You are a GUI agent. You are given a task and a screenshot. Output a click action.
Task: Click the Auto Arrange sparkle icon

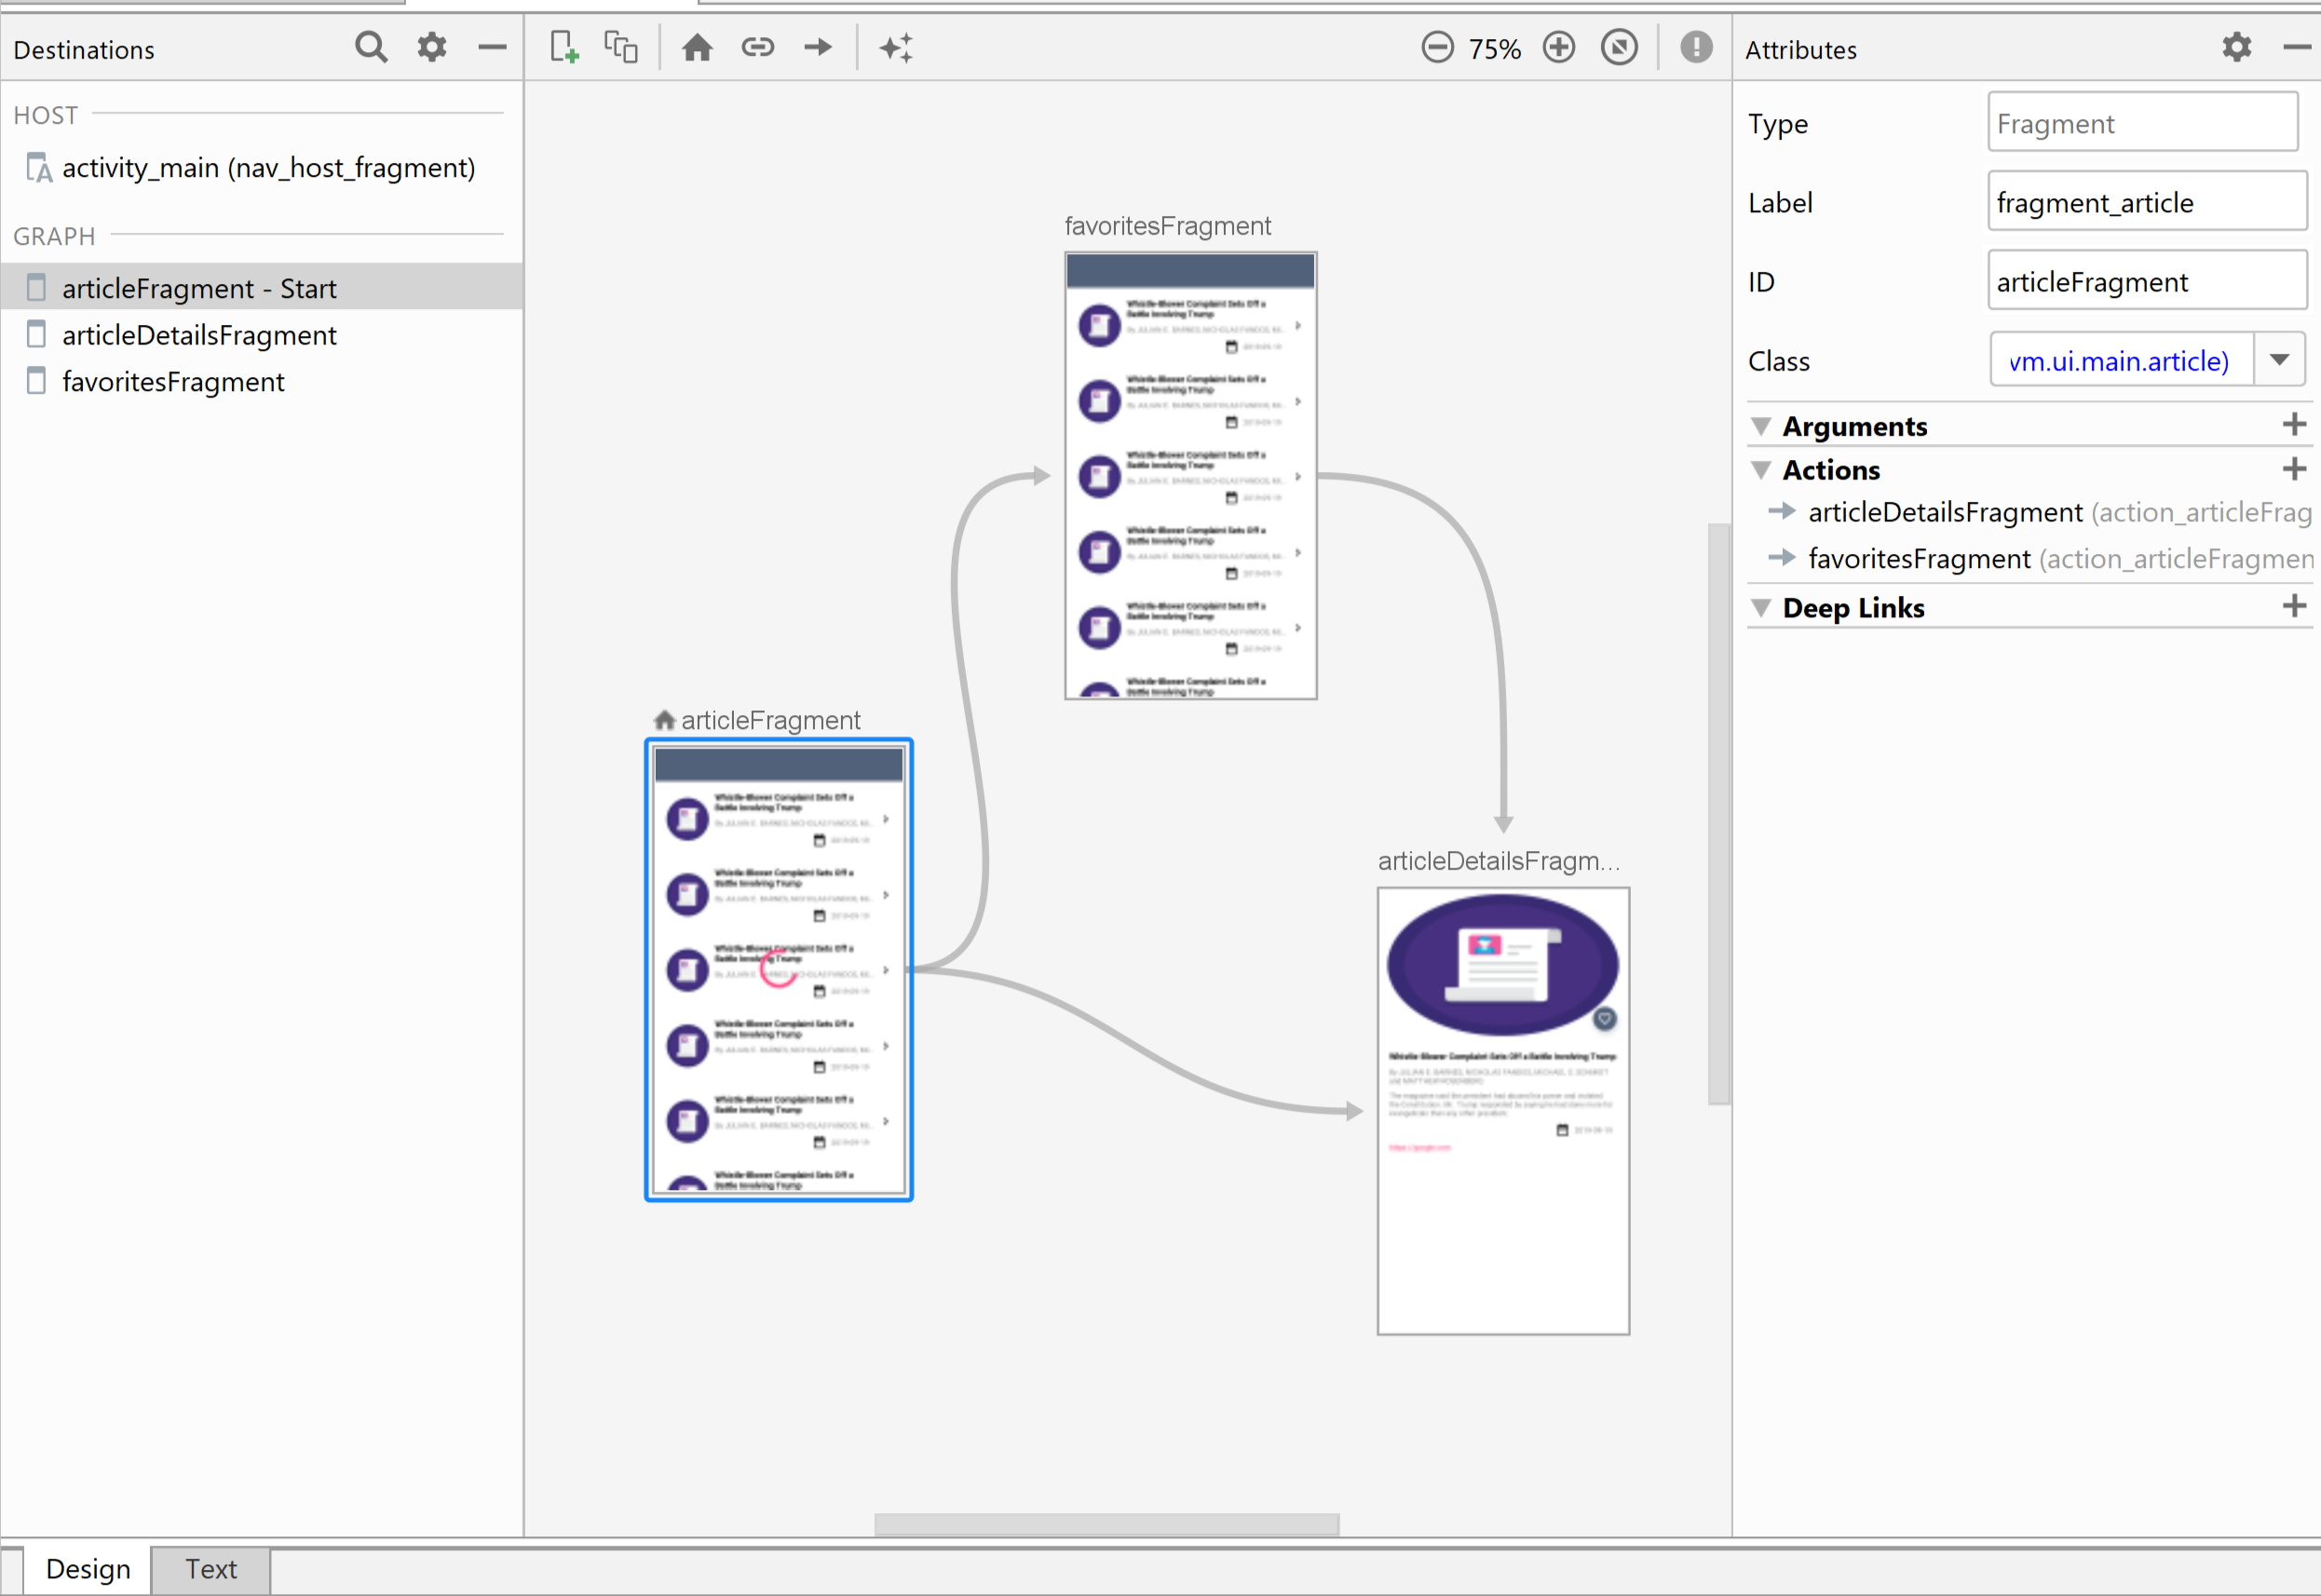pyautogui.click(x=896, y=47)
